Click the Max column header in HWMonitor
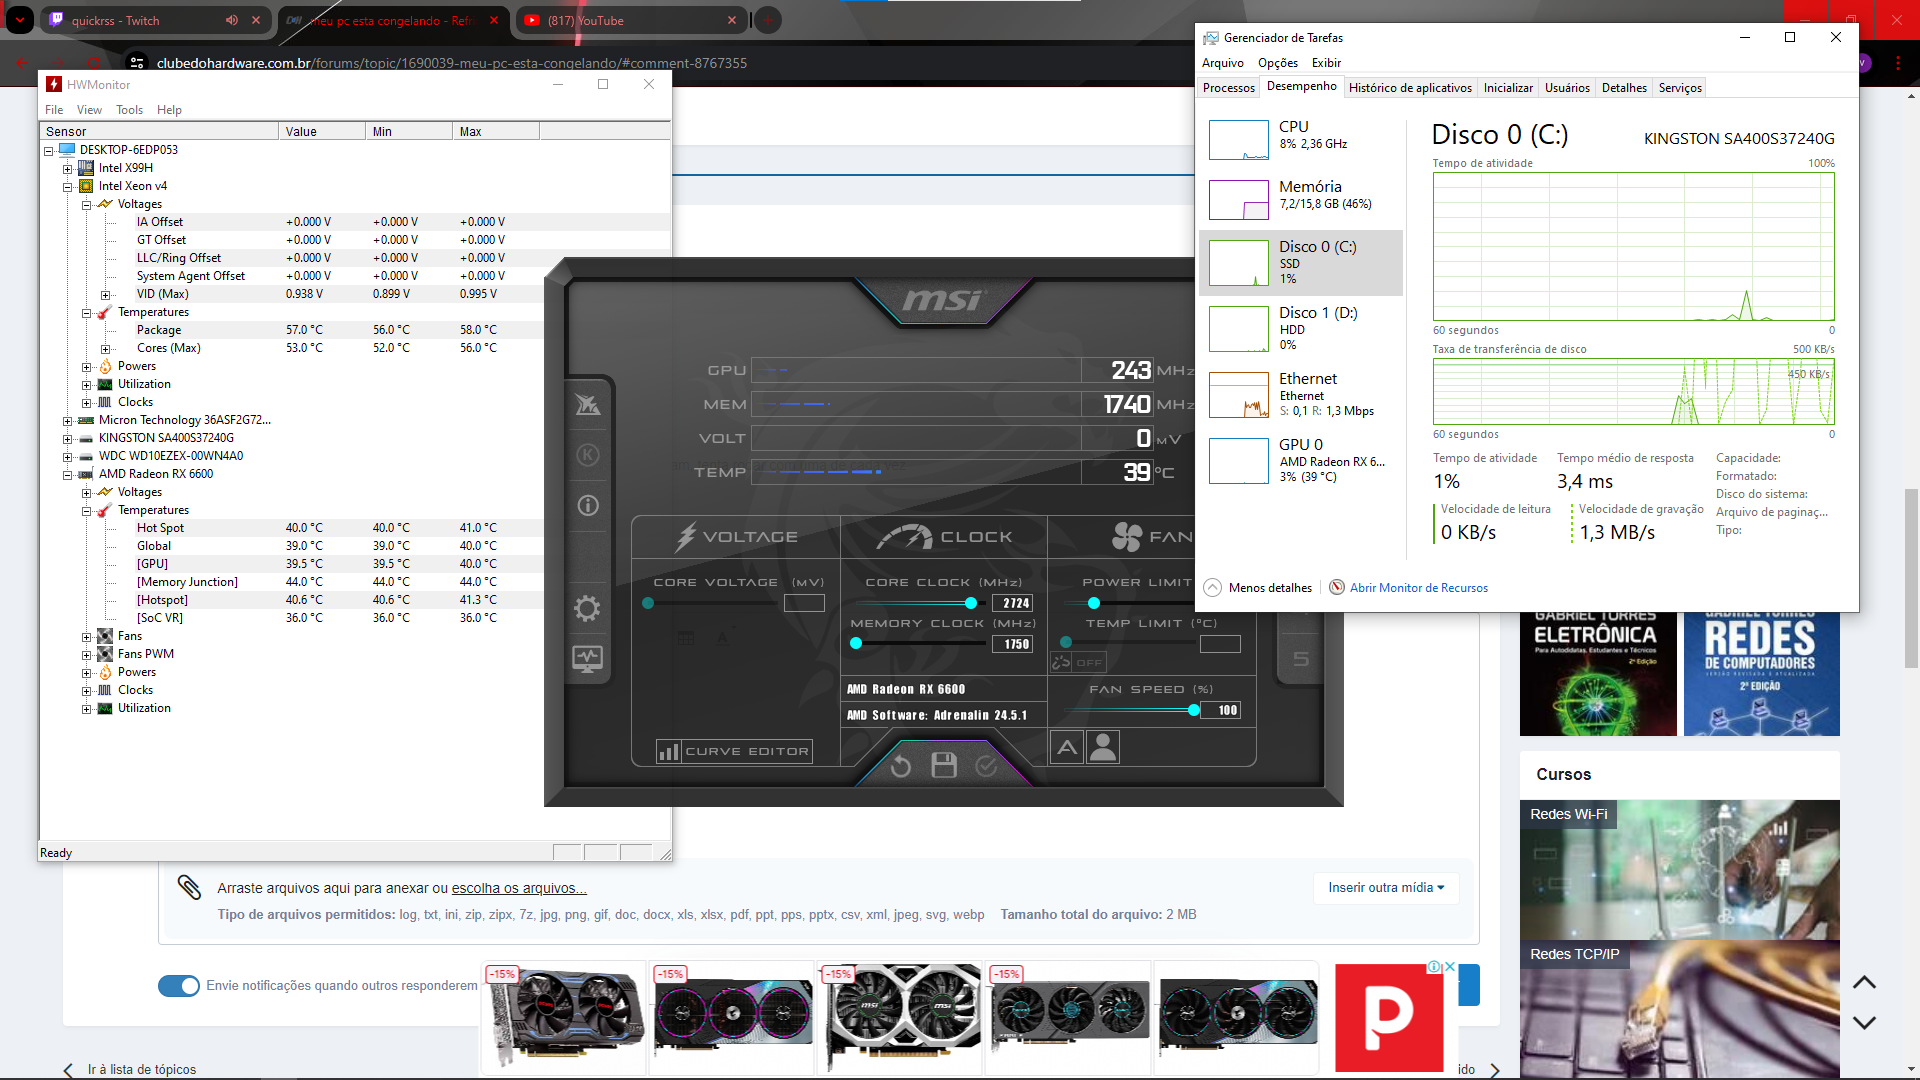The height and width of the screenshot is (1080, 1920). tap(495, 131)
